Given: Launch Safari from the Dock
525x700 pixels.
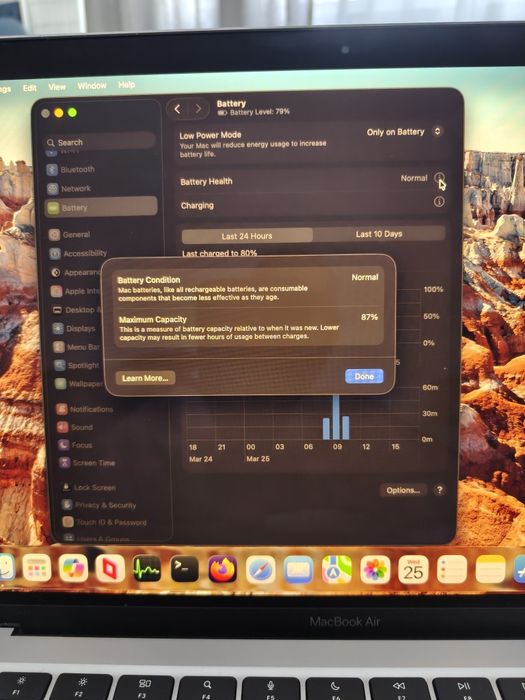Looking at the screenshot, I should pos(261,569).
